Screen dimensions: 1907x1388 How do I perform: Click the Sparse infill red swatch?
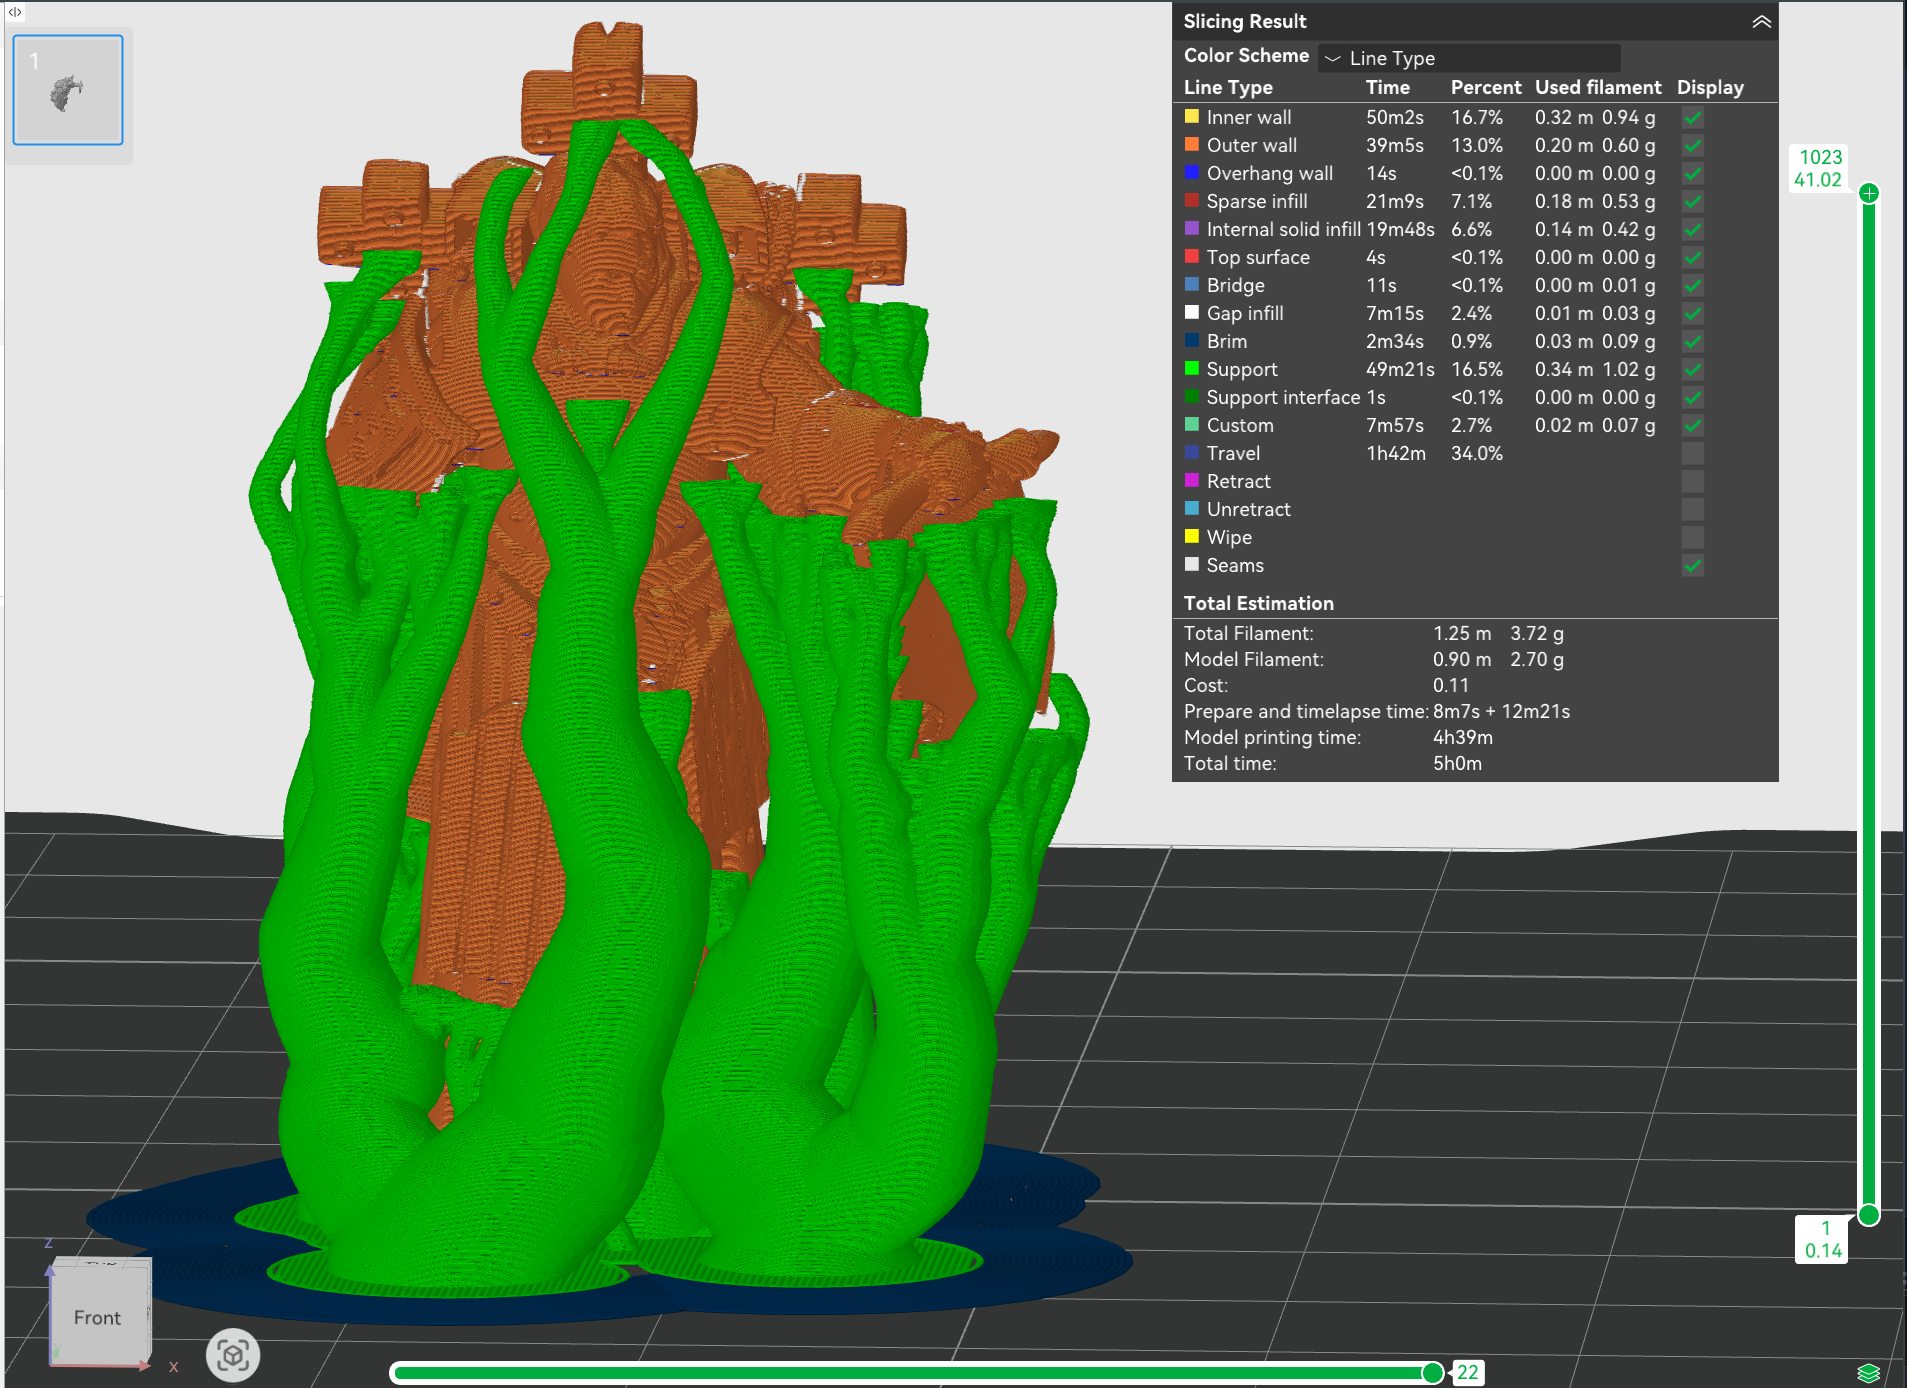pyautogui.click(x=1192, y=201)
